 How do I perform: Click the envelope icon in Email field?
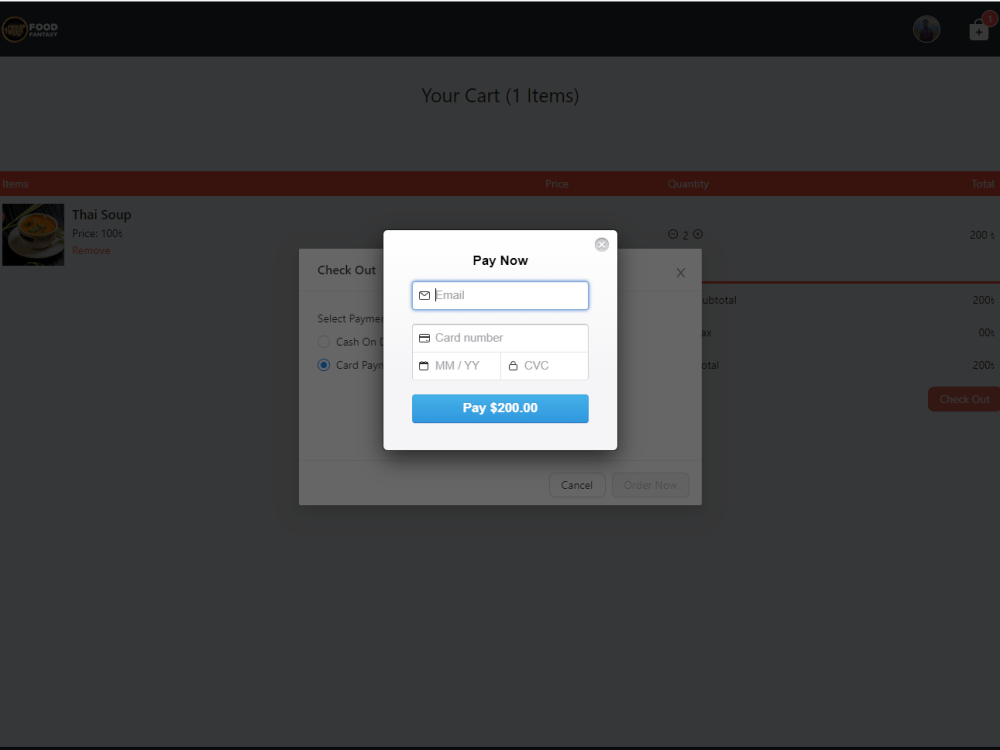(x=424, y=295)
